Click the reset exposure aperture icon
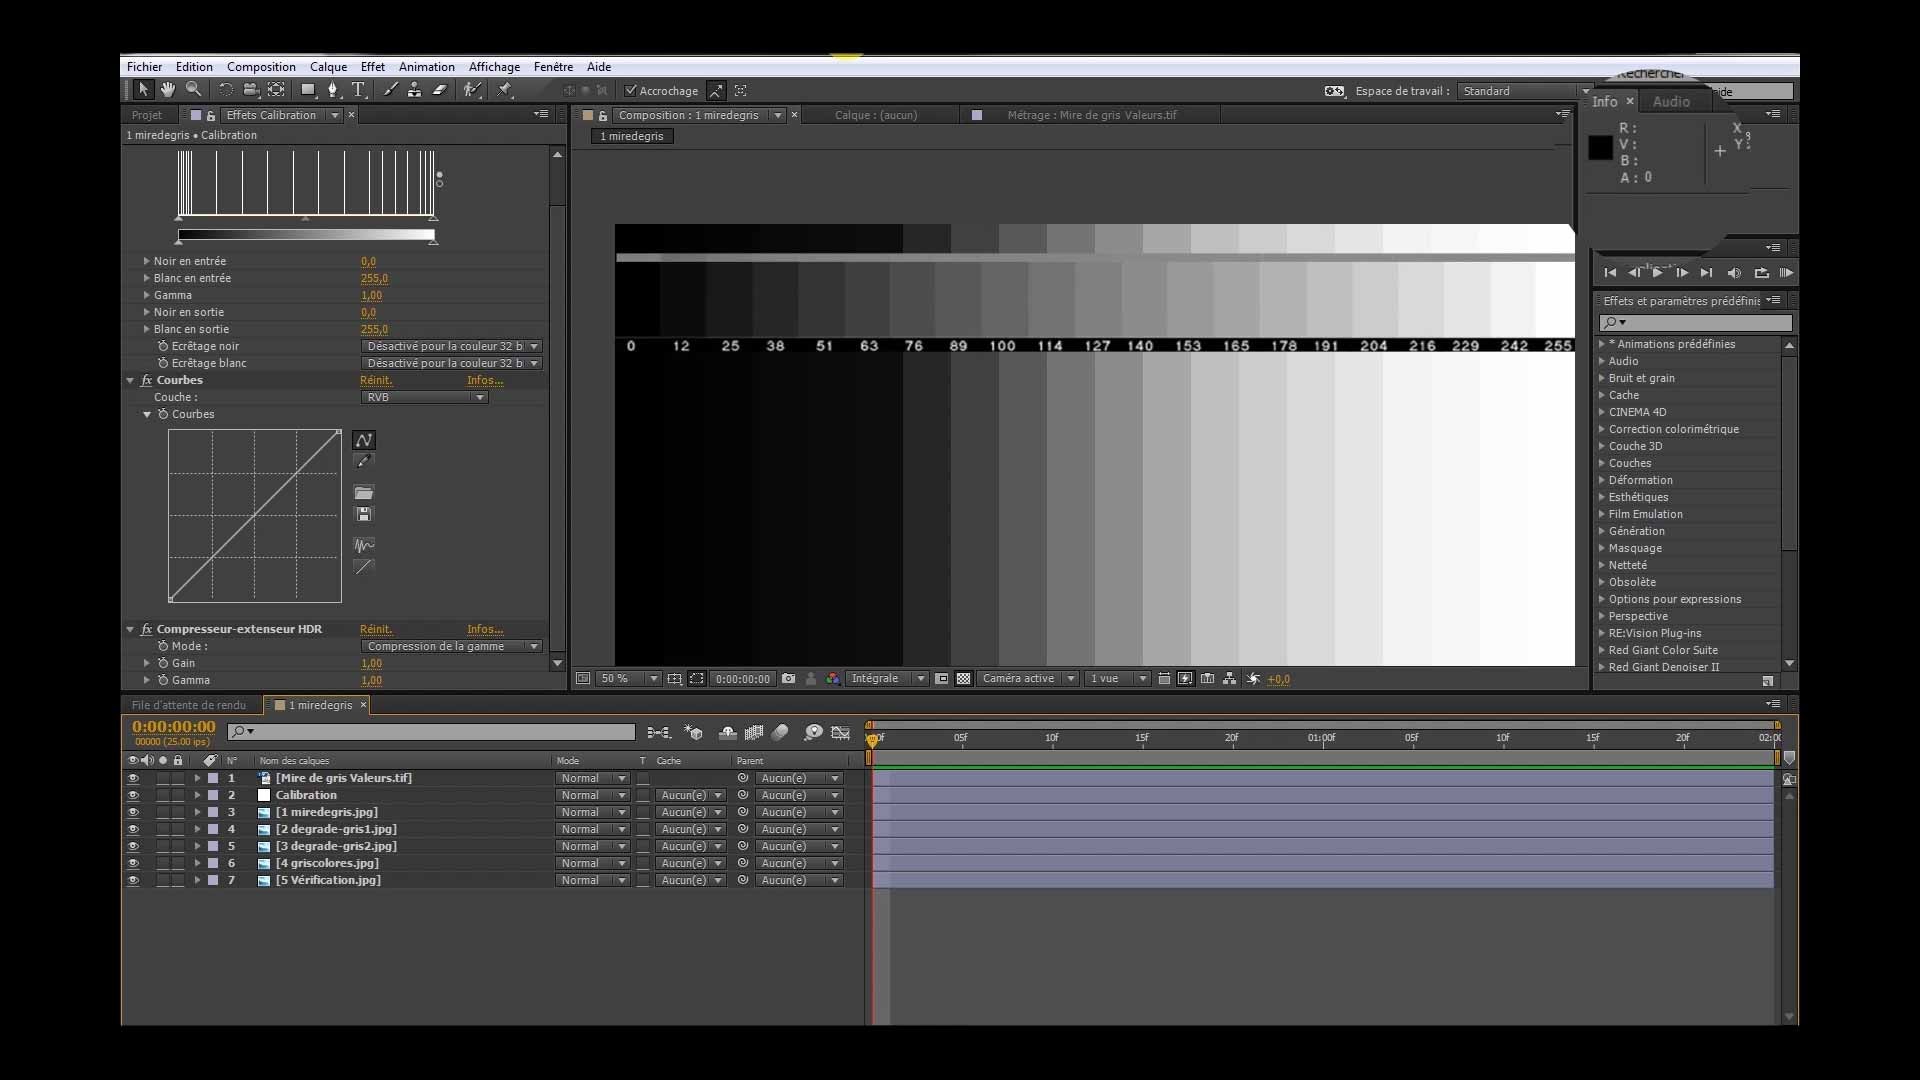1920x1080 pixels. (1253, 679)
